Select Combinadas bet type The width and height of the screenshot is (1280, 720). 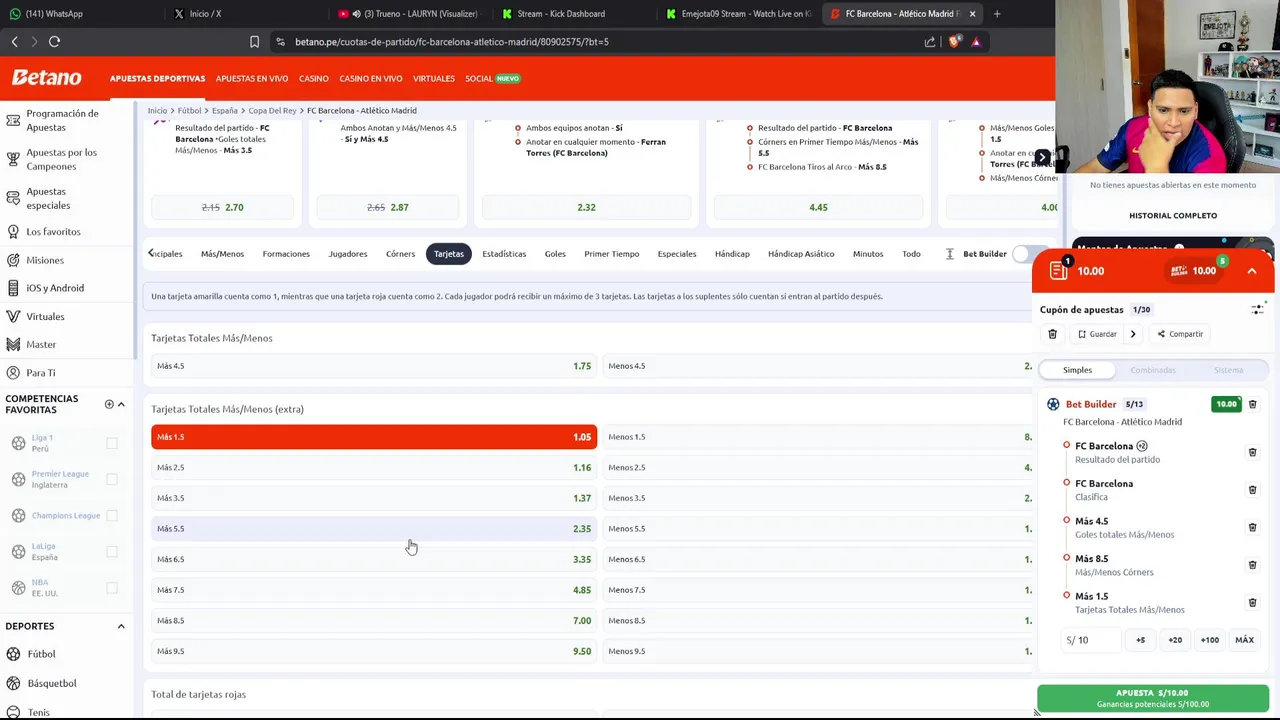point(1153,370)
